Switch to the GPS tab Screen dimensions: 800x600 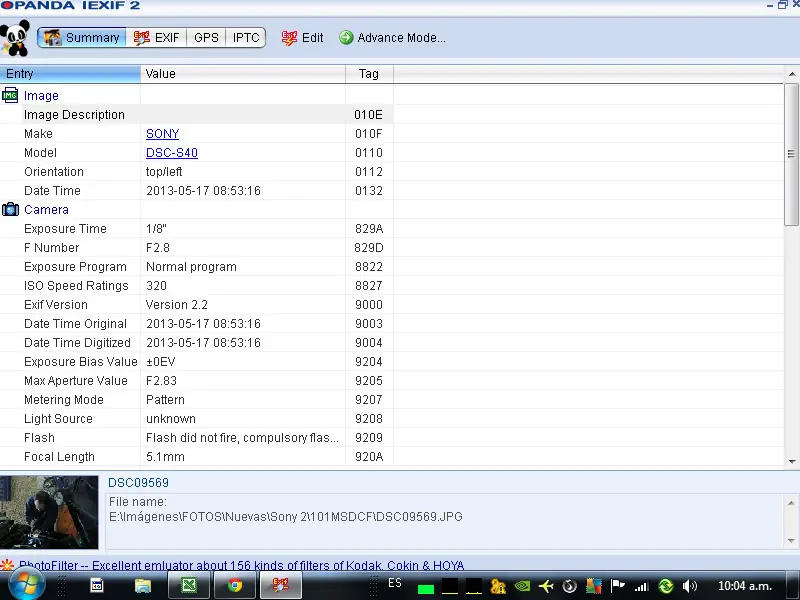point(206,38)
